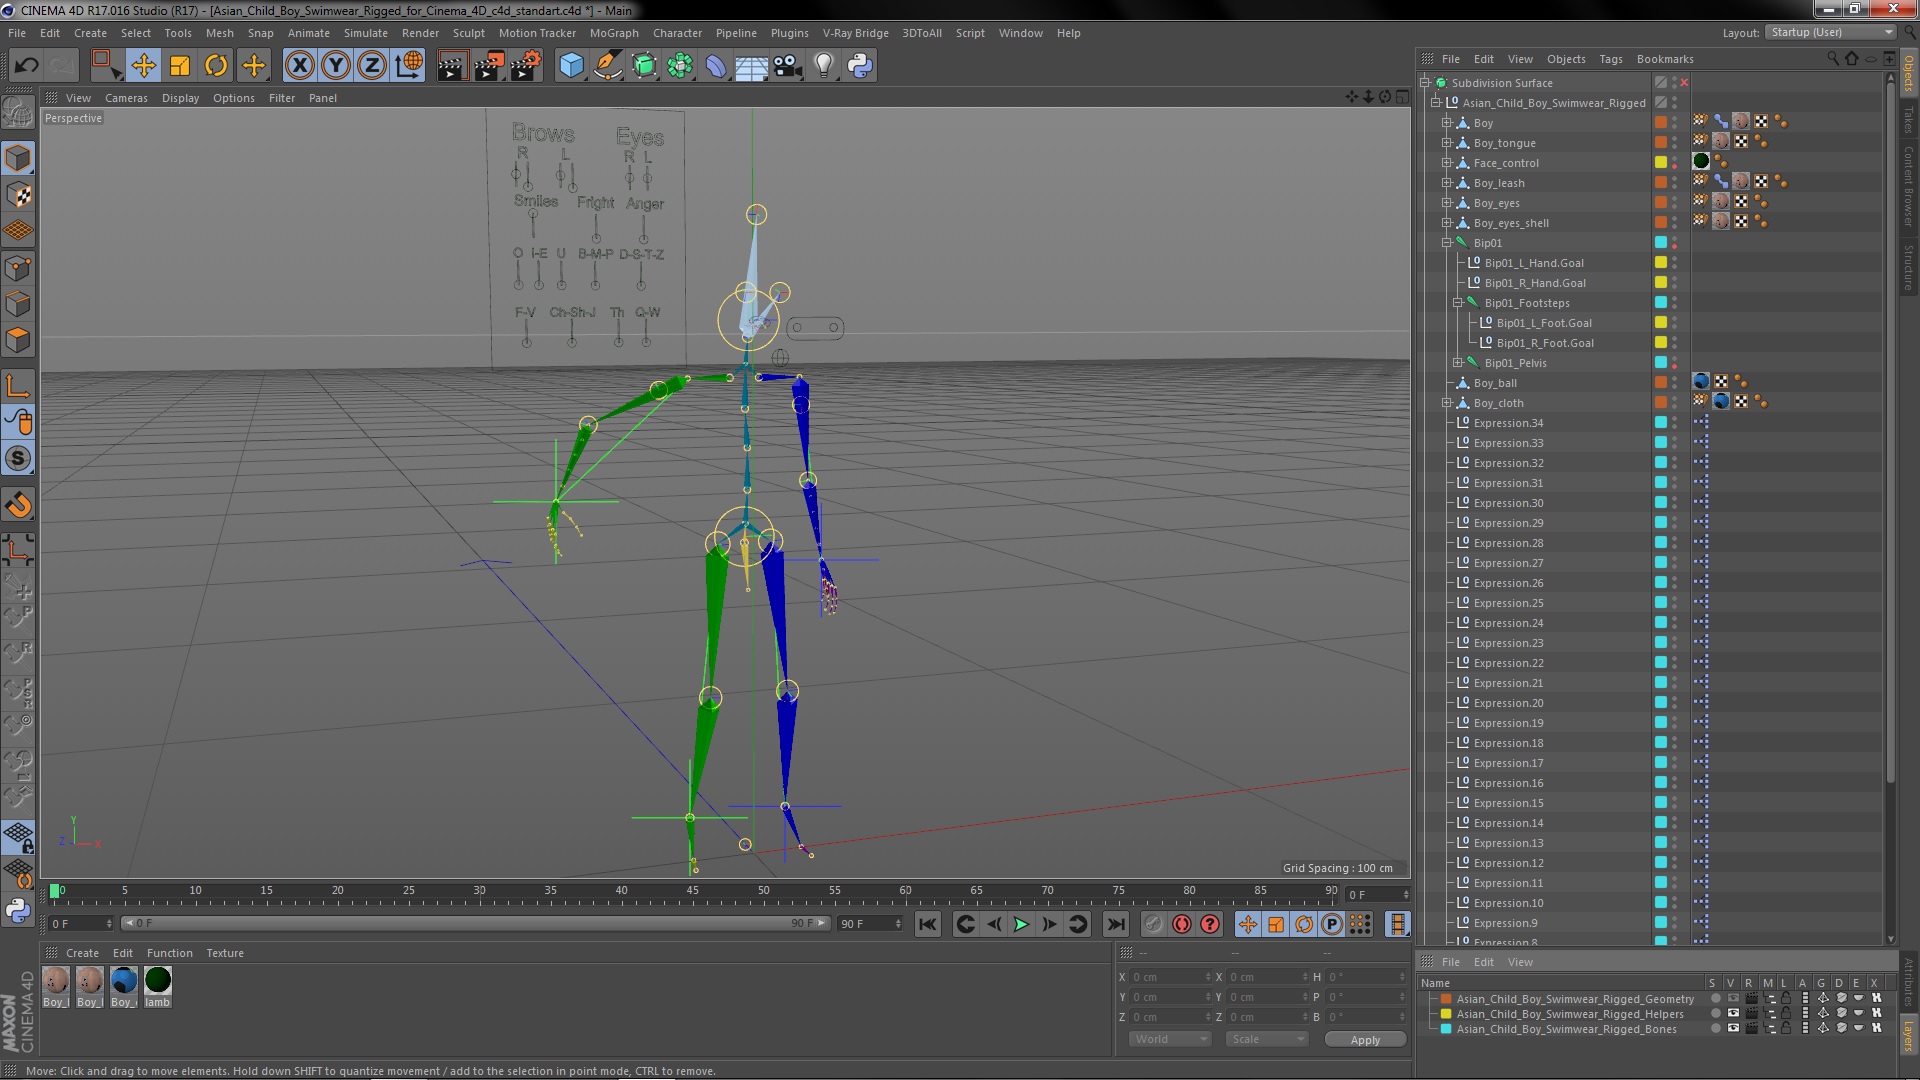
Task: Expand the Boy_cloth tree item
Action: [1446, 403]
